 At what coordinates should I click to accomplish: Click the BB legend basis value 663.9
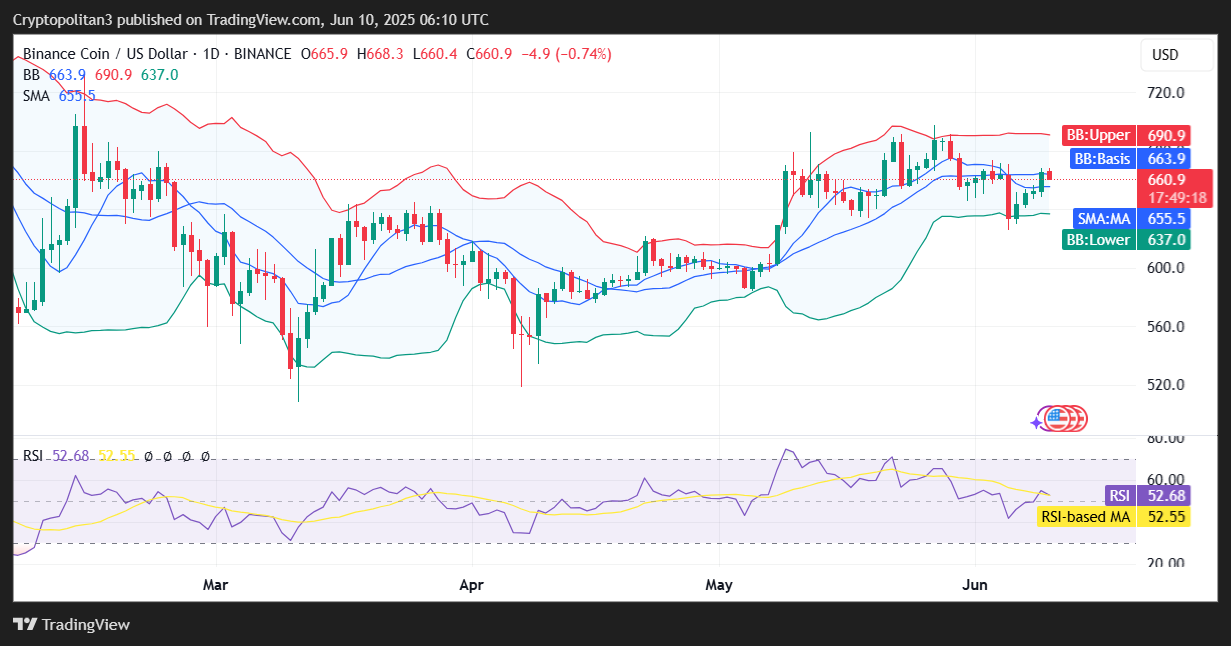click(x=67, y=75)
